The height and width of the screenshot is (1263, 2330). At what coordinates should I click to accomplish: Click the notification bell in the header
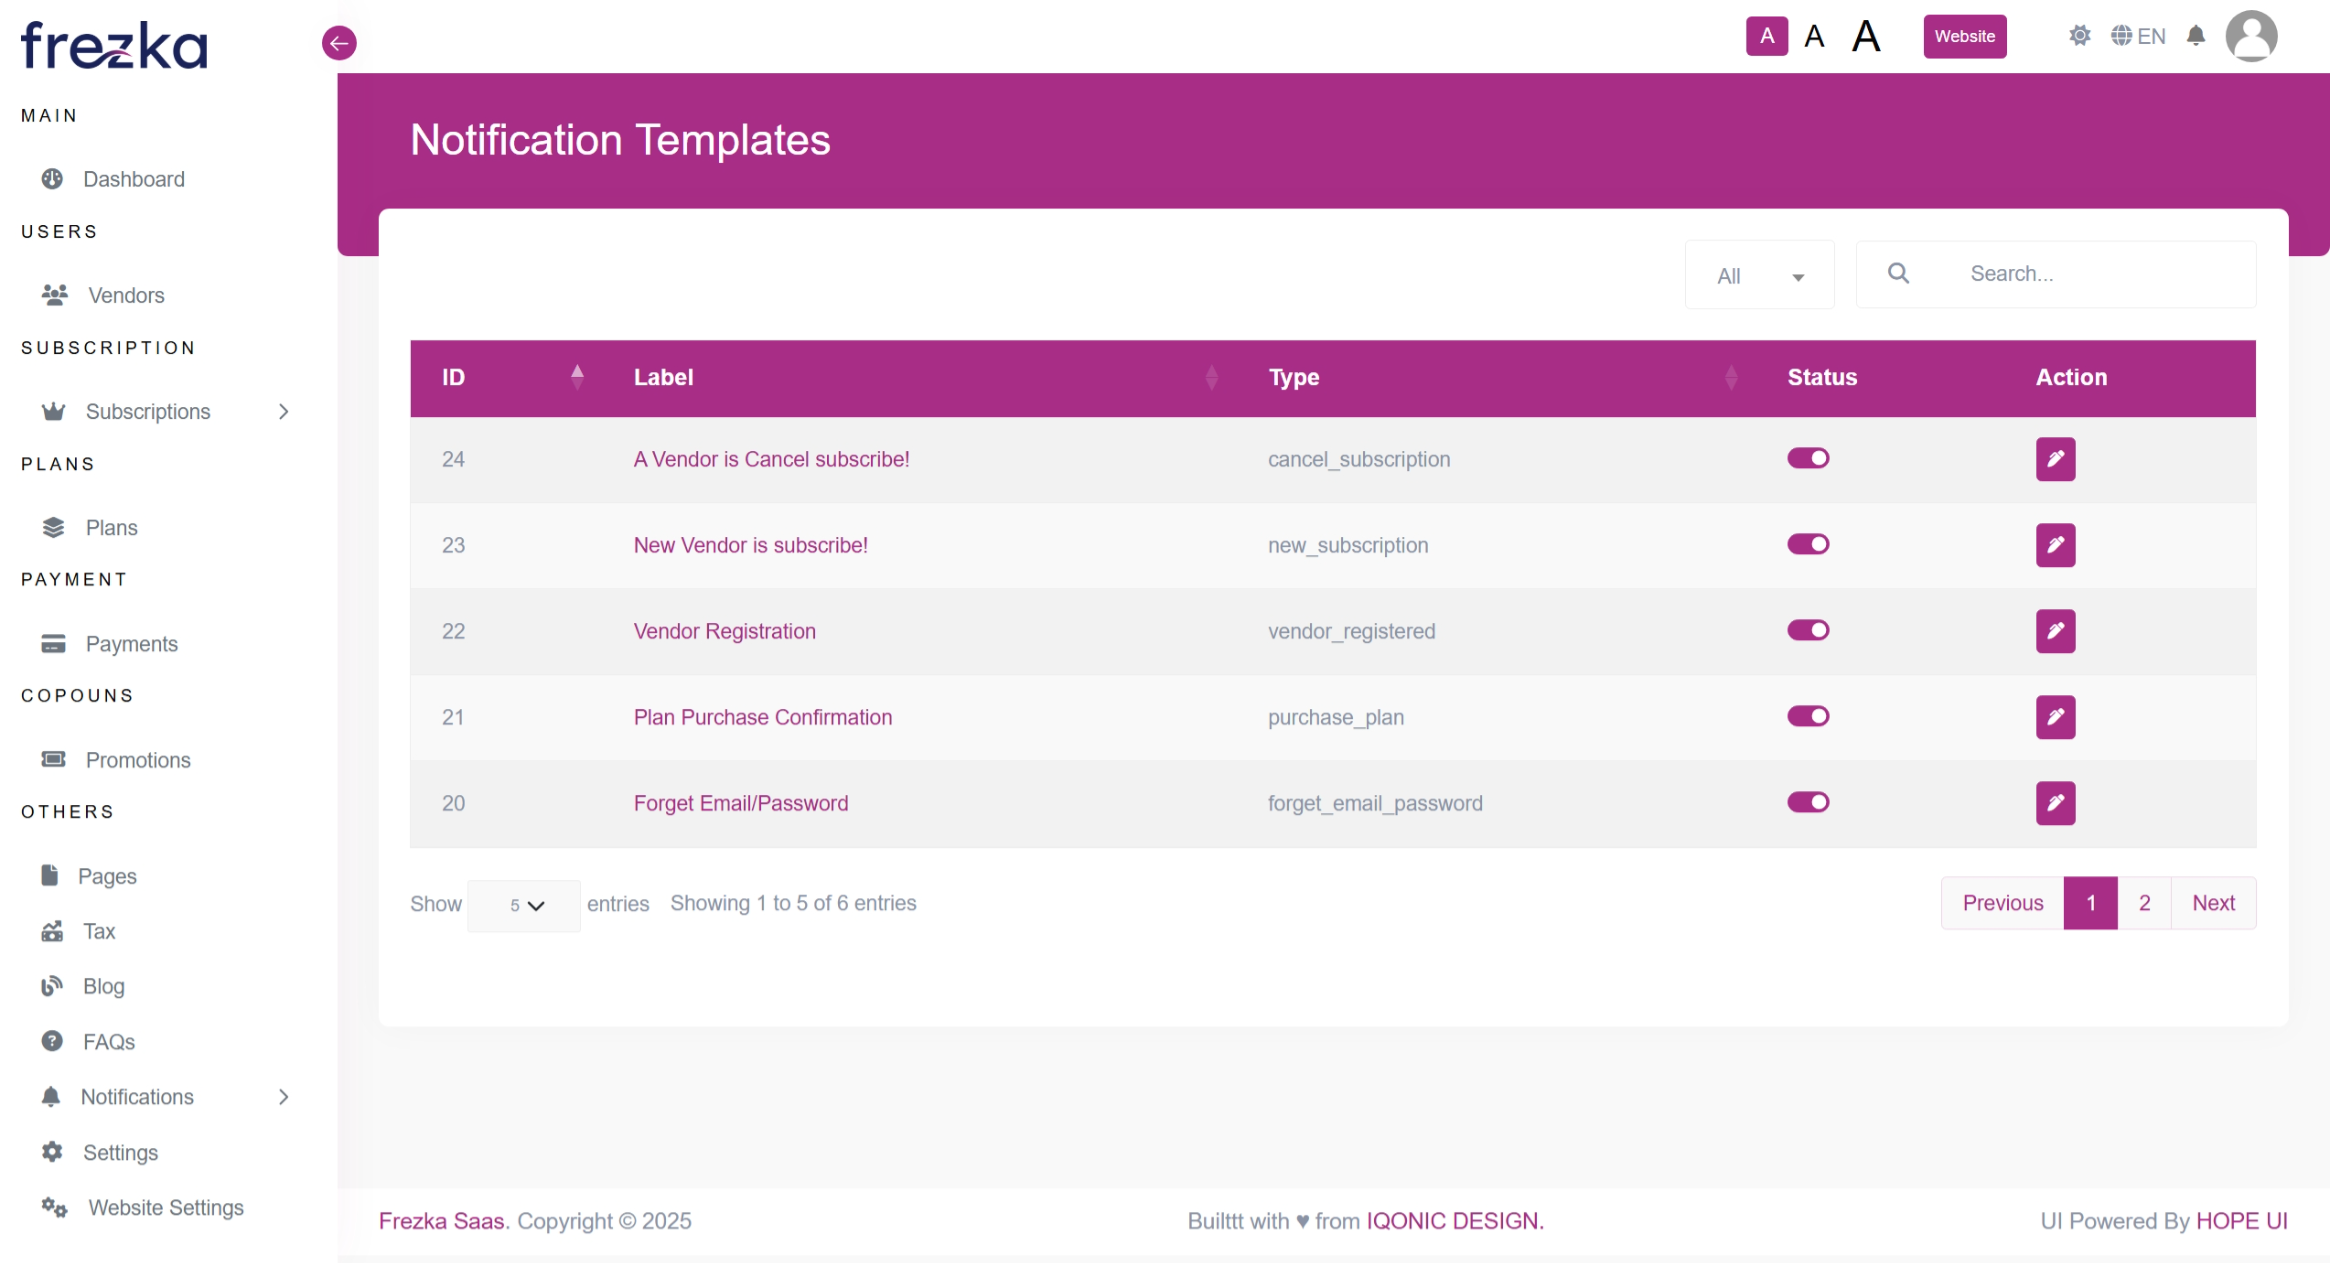pyautogui.click(x=2195, y=37)
